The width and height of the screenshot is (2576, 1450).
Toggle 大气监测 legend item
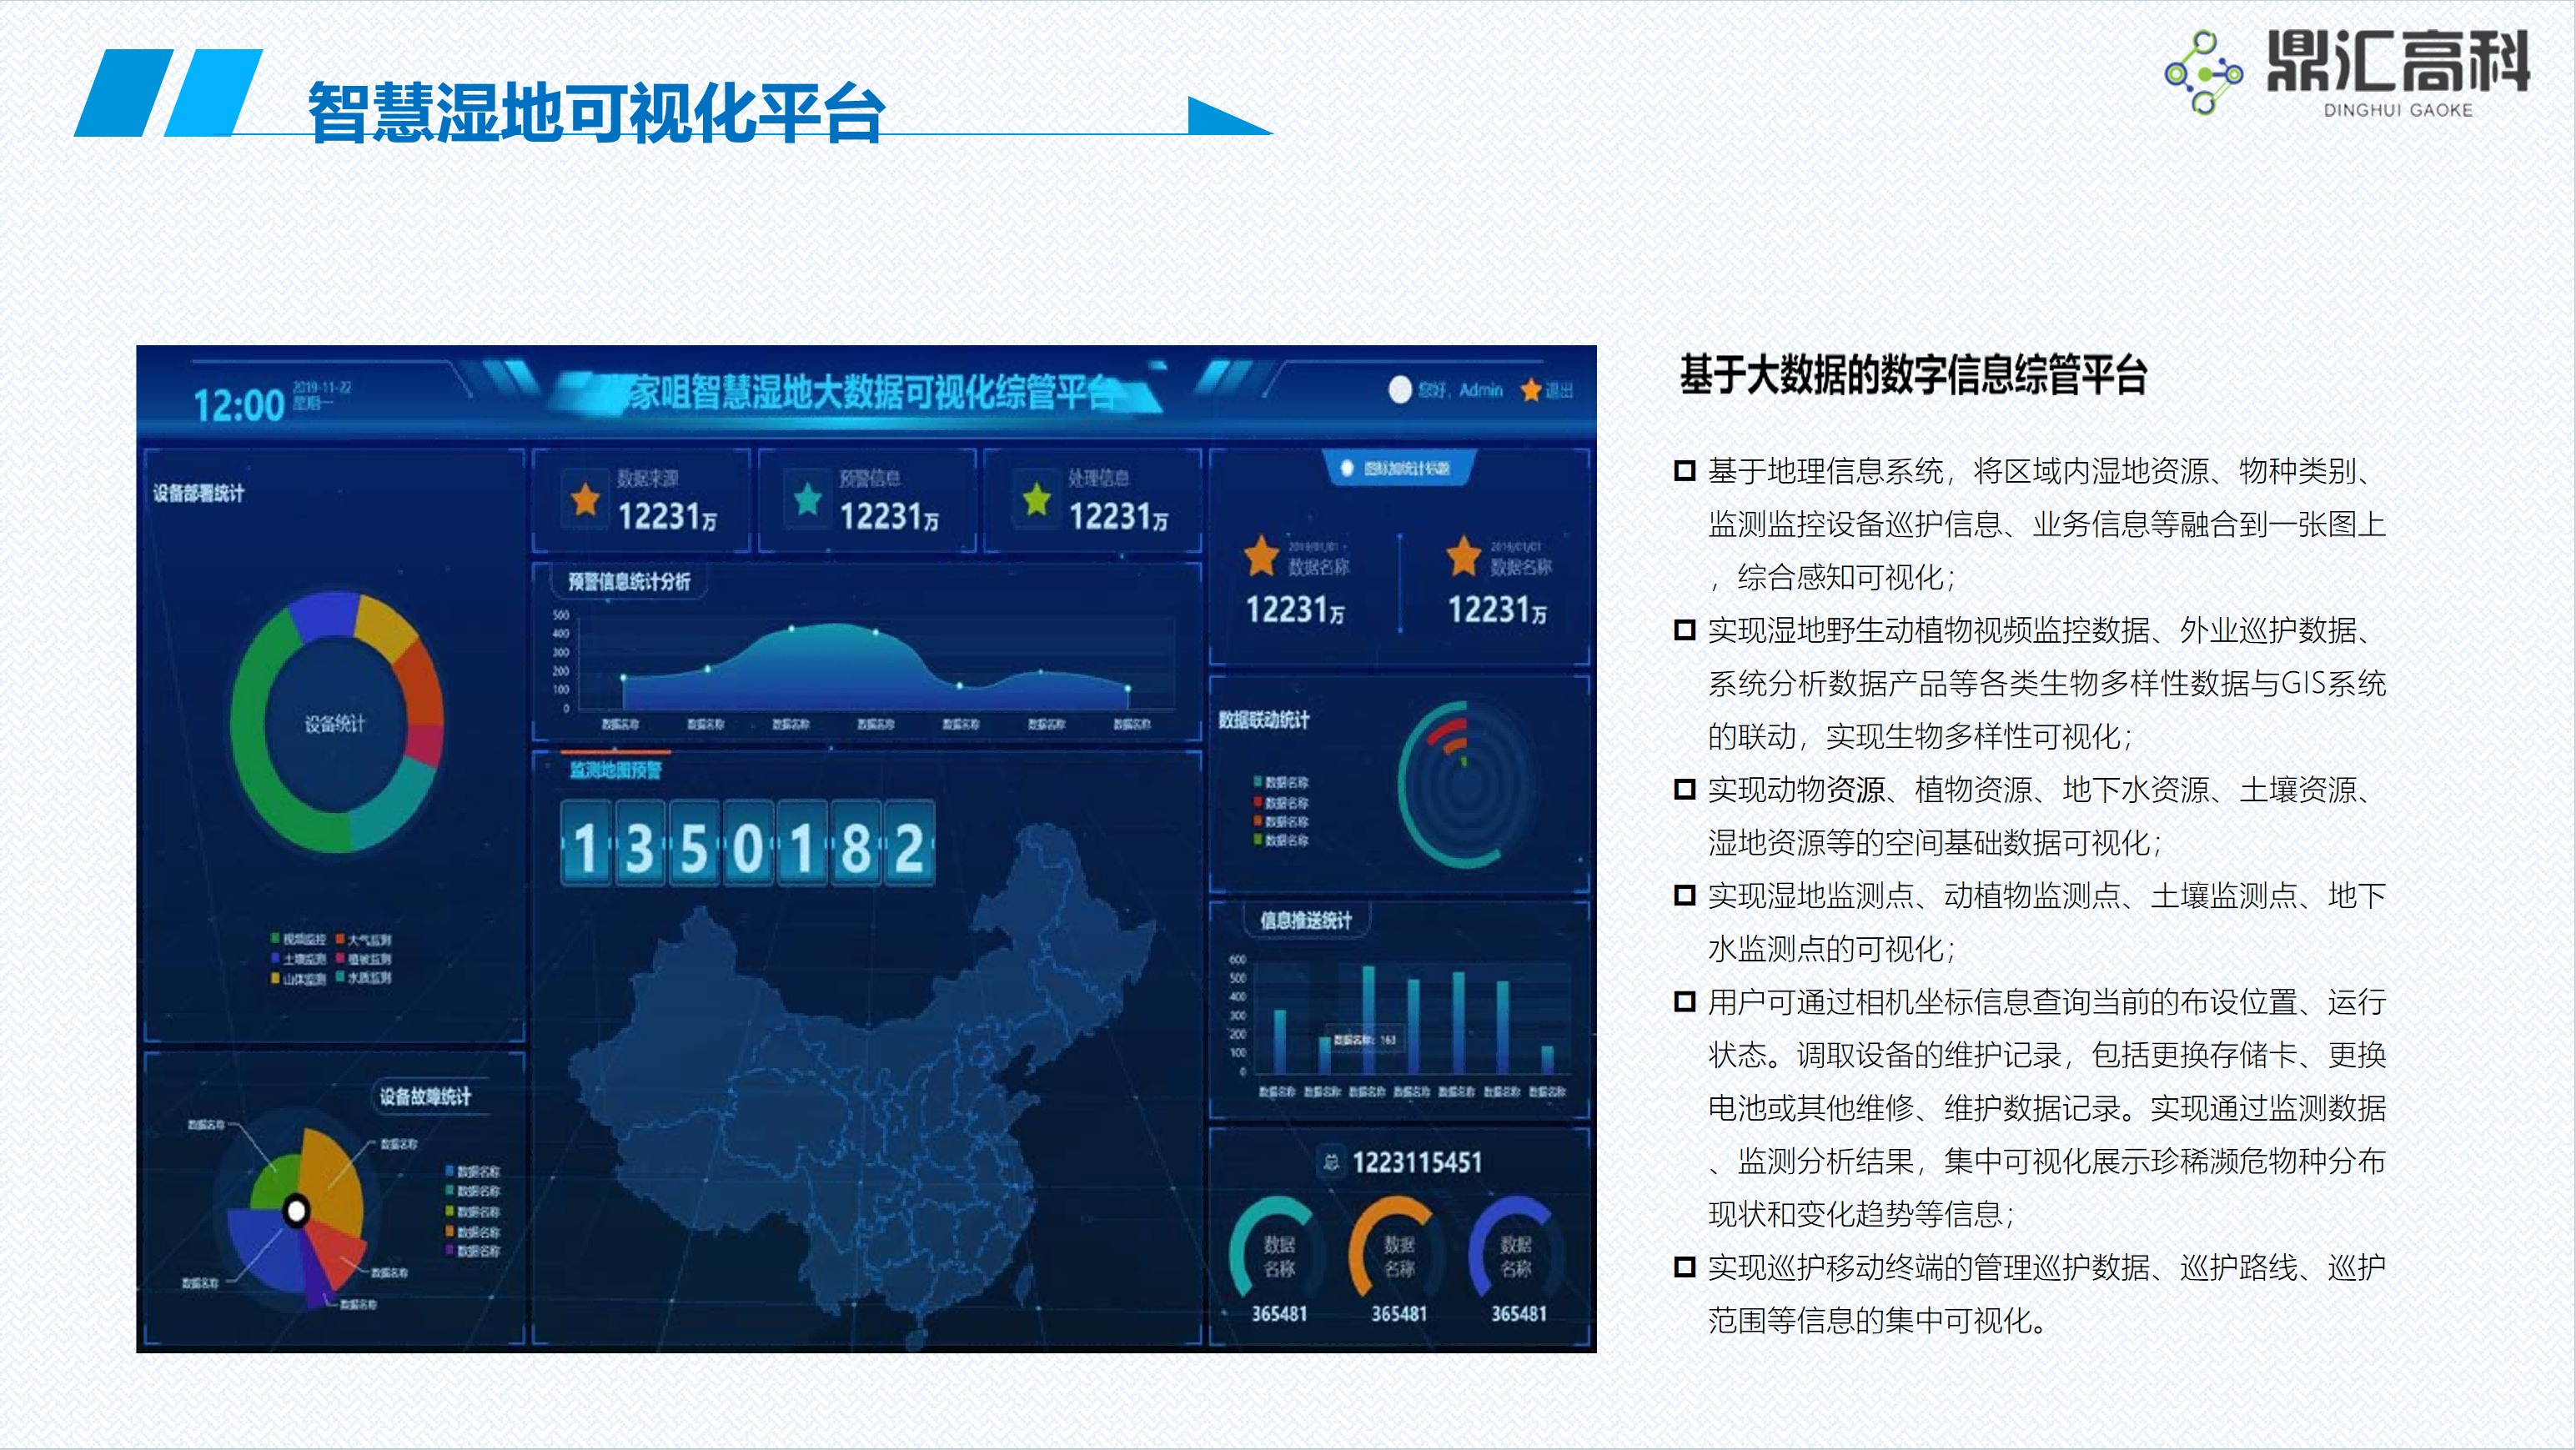[364, 939]
